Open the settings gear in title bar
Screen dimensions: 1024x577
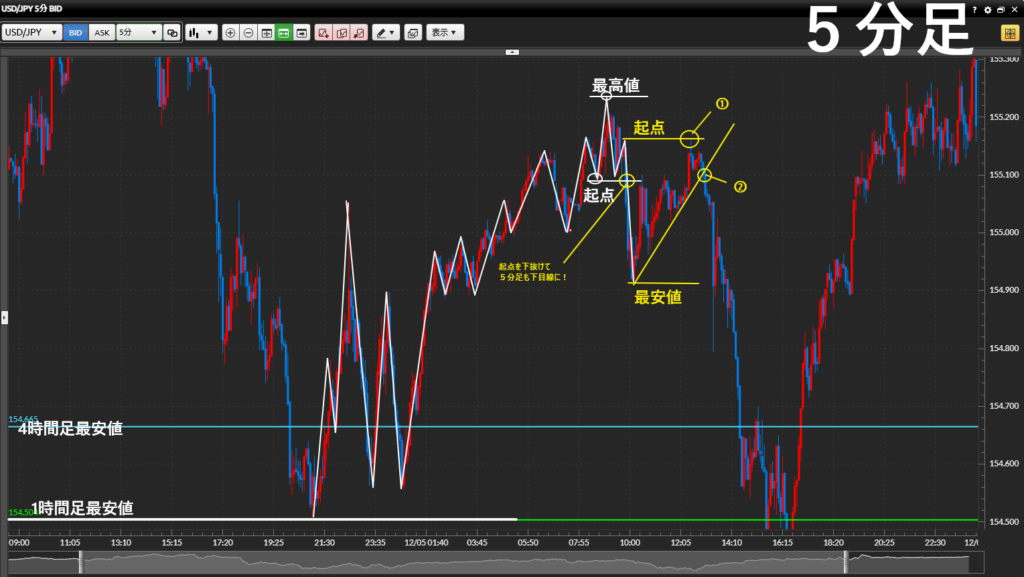point(988,9)
